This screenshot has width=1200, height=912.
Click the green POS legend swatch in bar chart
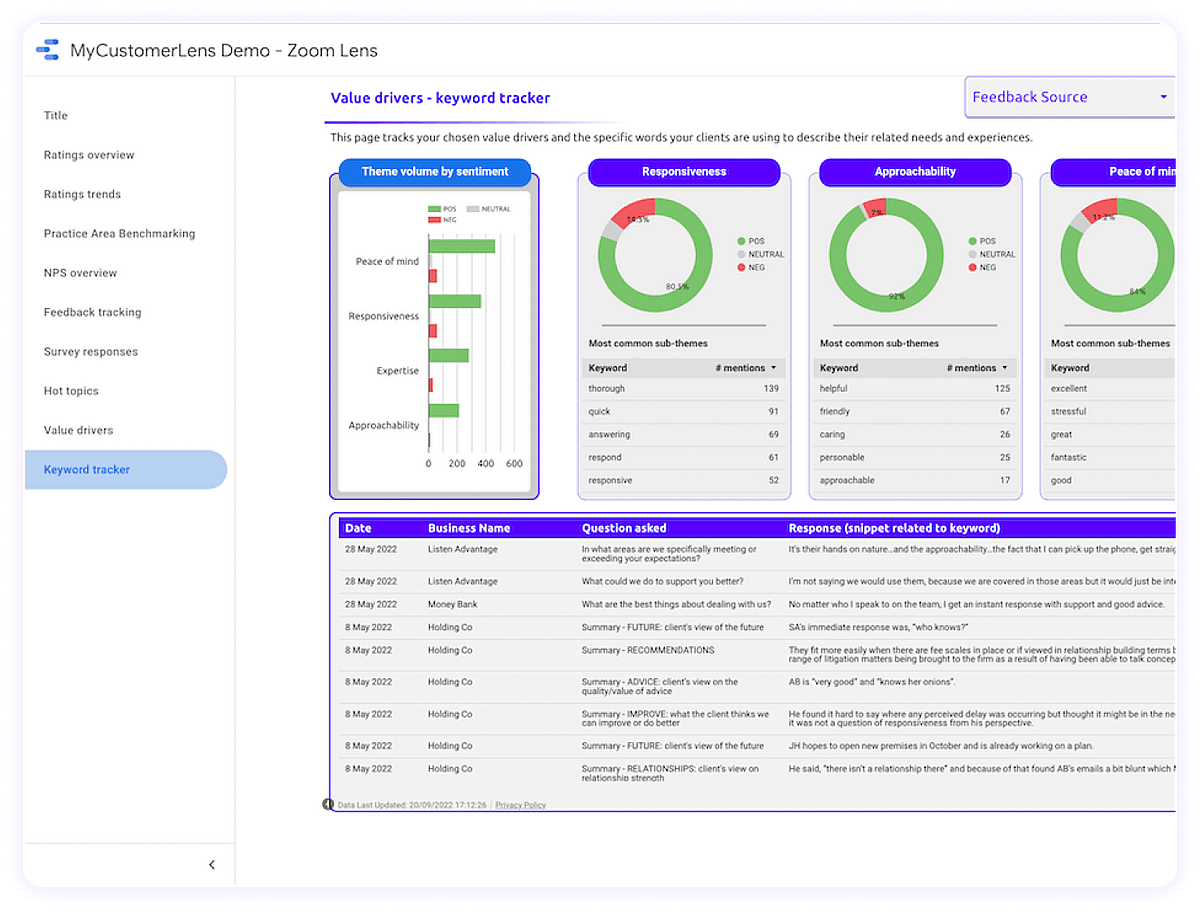click(434, 210)
